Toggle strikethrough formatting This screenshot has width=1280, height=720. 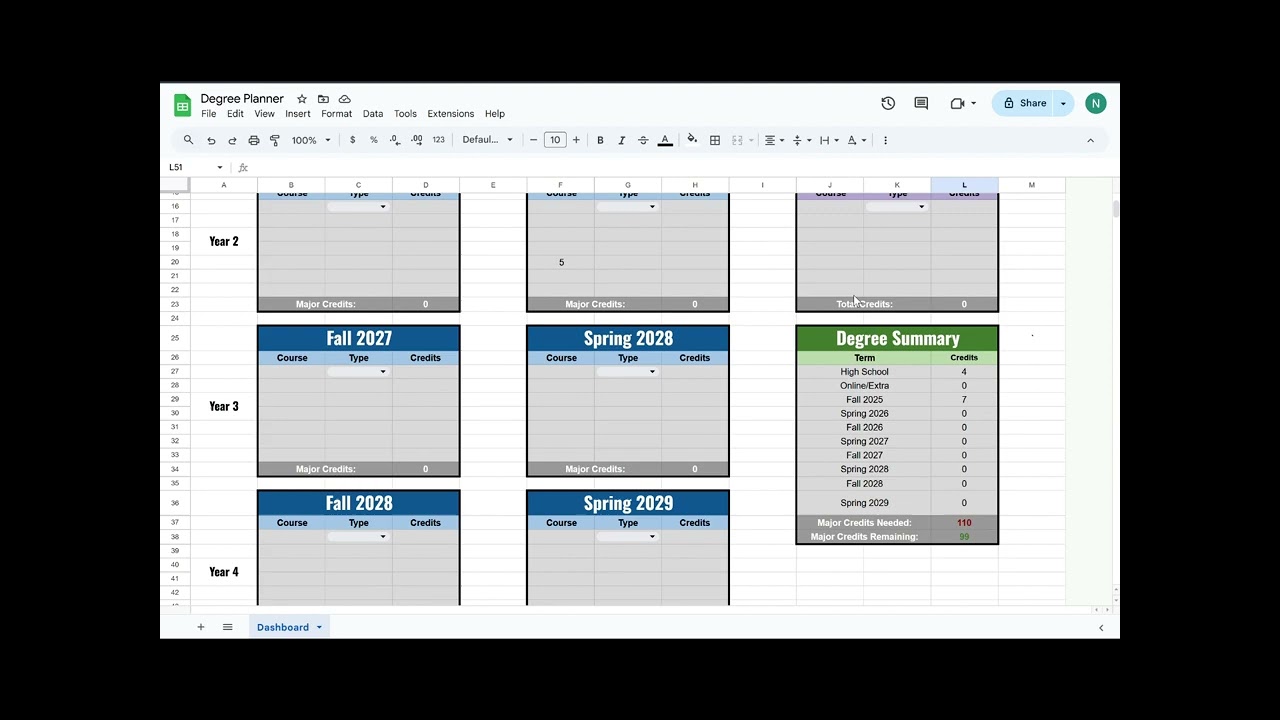(643, 140)
